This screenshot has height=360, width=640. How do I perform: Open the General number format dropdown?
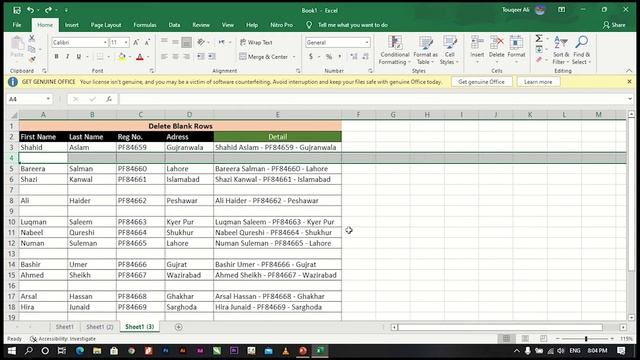pyautogui.click(x=367, y=42)
